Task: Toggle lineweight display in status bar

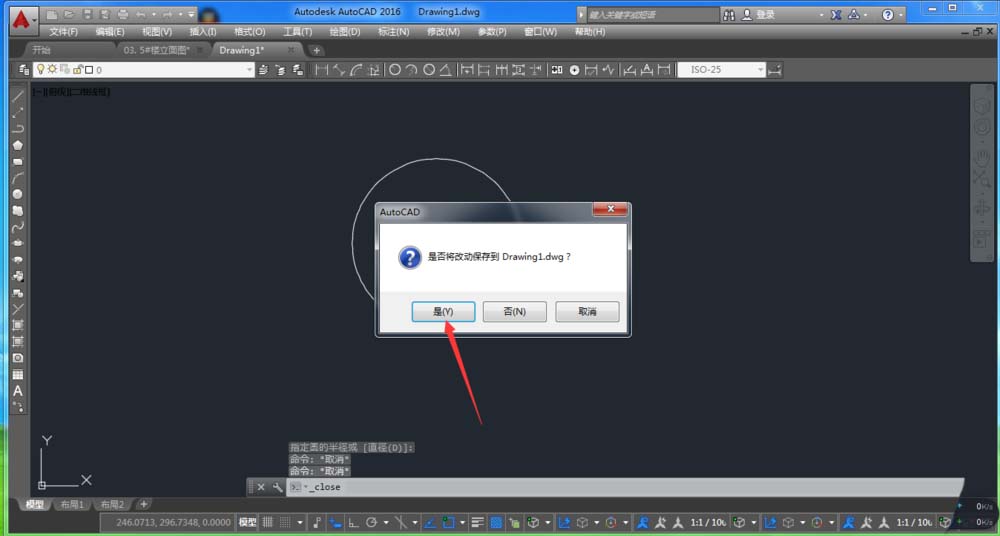Action: pyautogui.click(x=478, y=523)
